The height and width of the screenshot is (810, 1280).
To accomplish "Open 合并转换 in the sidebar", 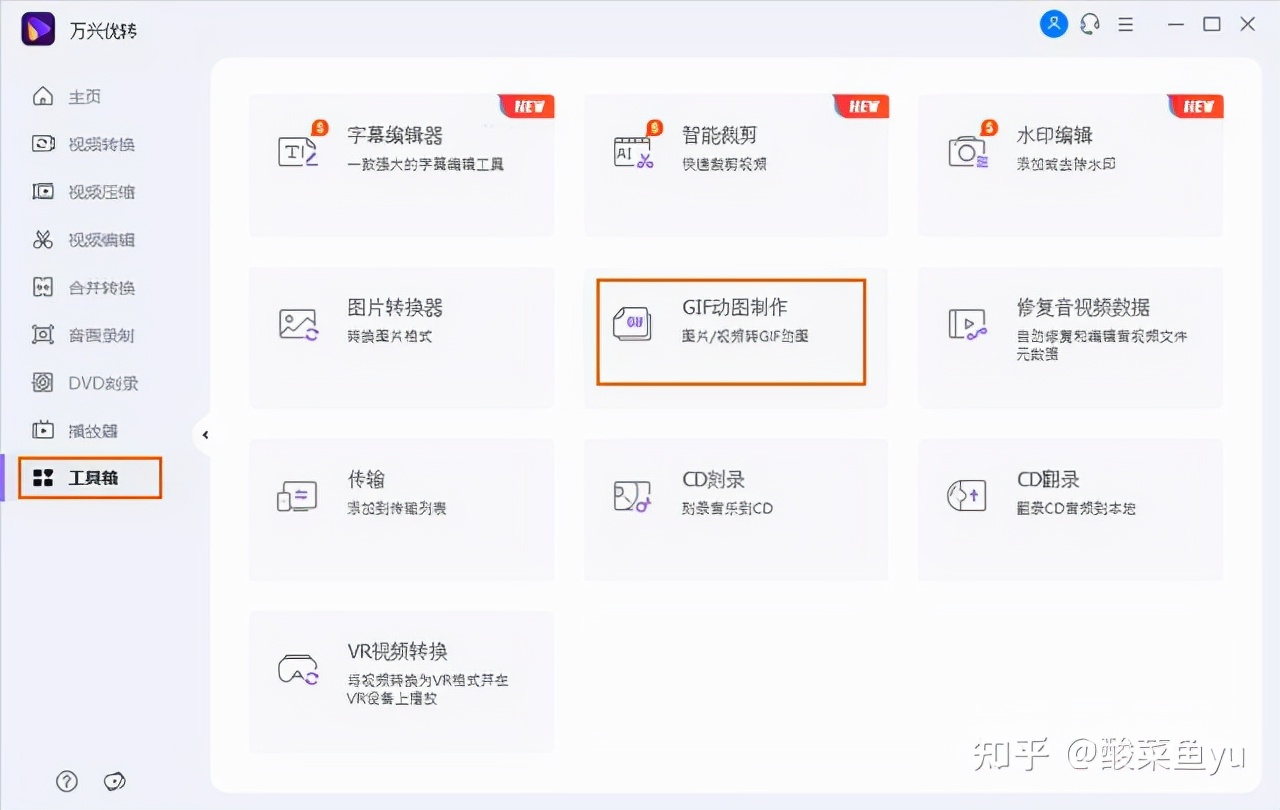I will [x=101, y=288].
